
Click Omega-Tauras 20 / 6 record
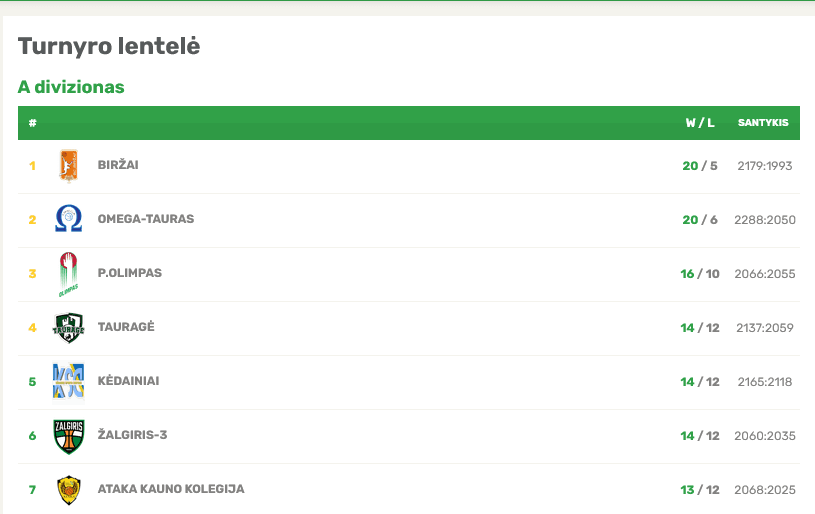point(700,219)
